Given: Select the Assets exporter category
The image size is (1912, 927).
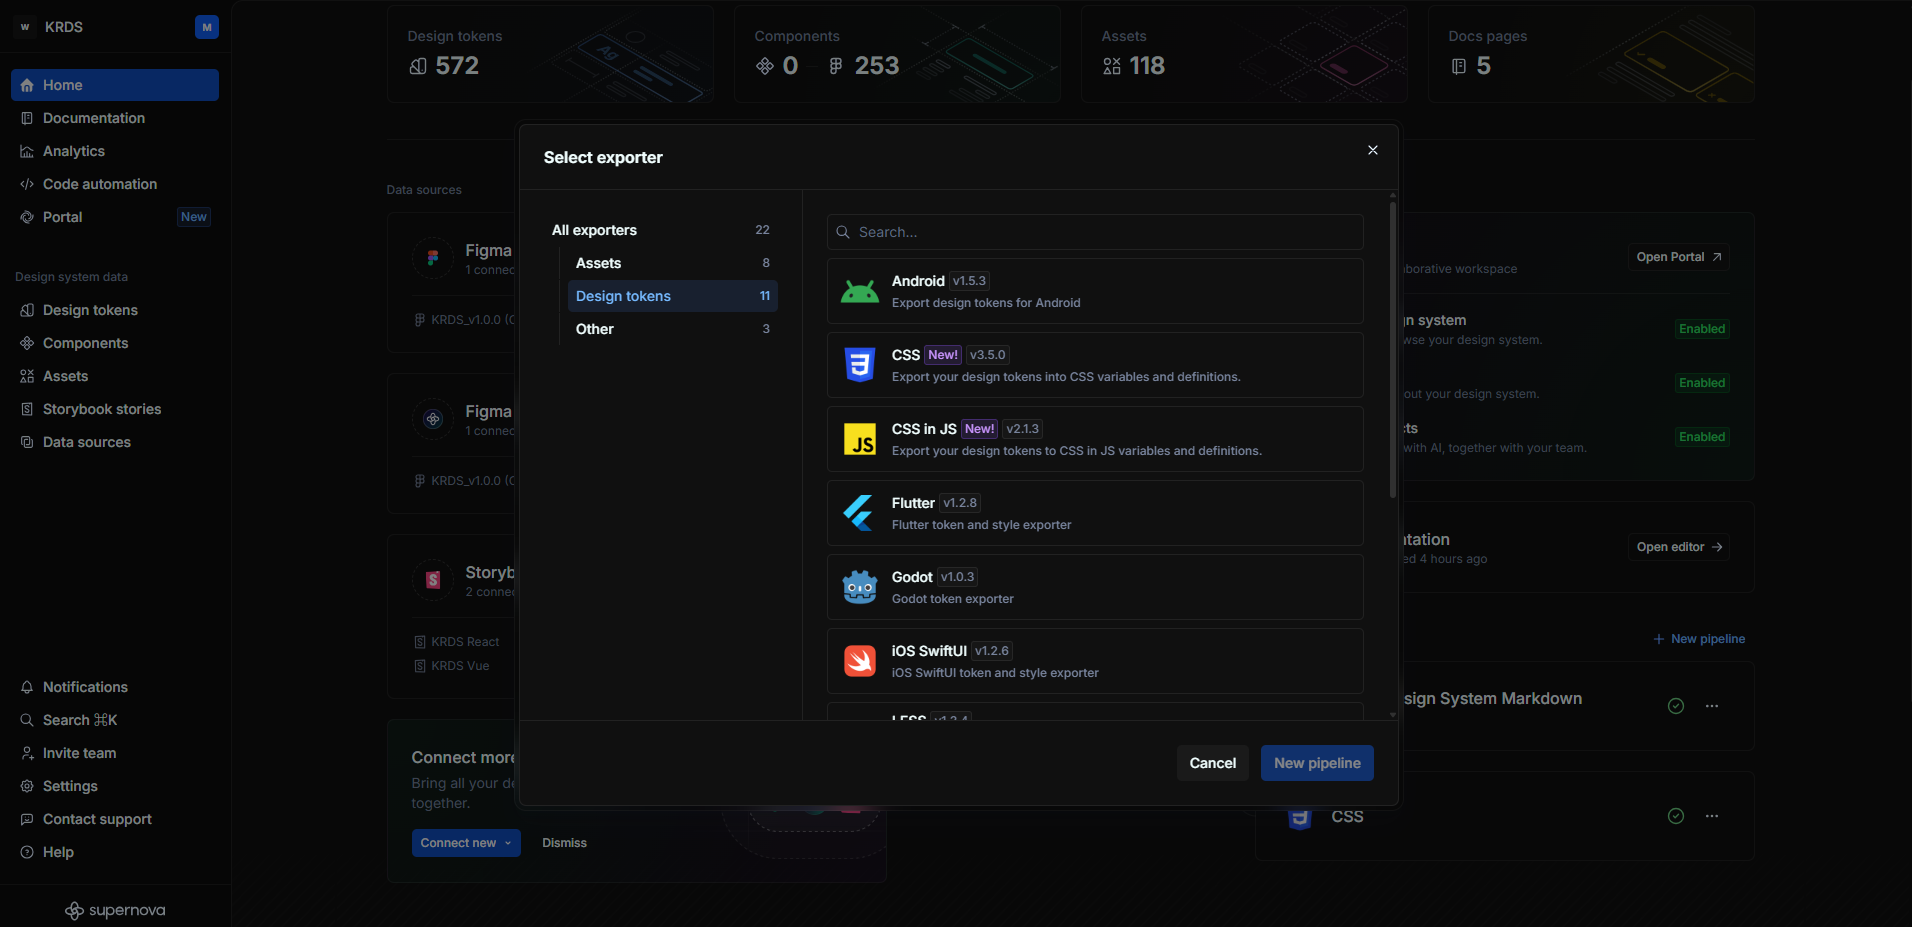Looking at the screenshot, I should [598, 263].
